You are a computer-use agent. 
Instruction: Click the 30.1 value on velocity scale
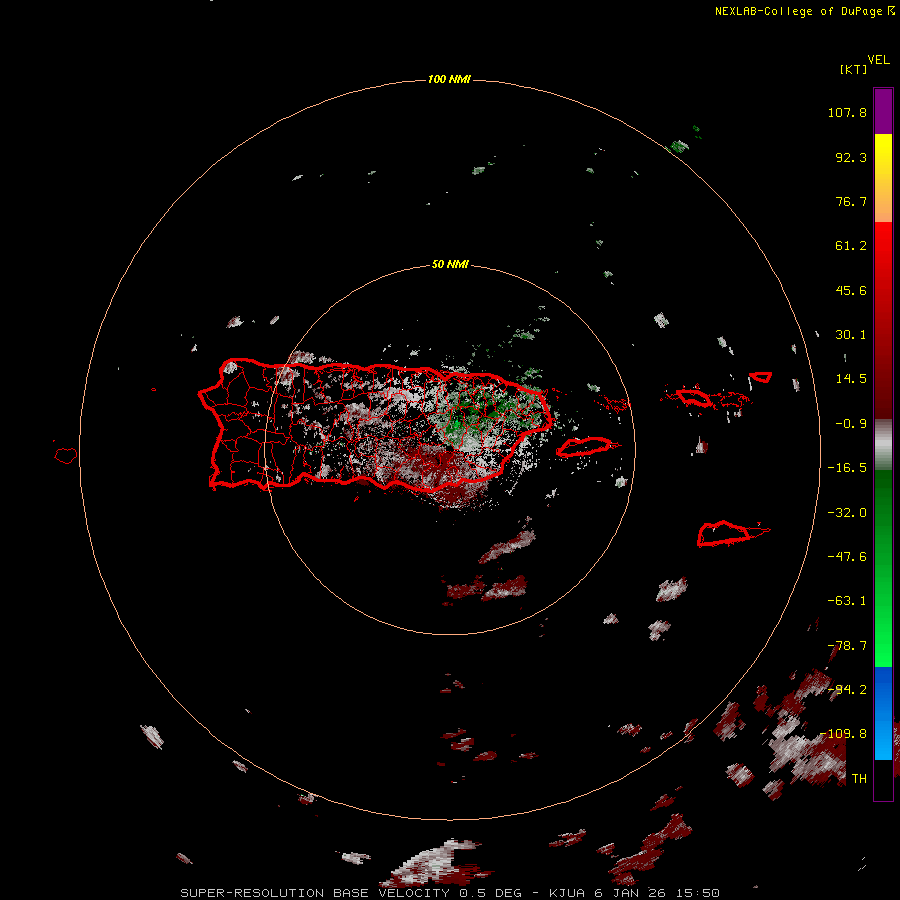(x=851, y=335)
